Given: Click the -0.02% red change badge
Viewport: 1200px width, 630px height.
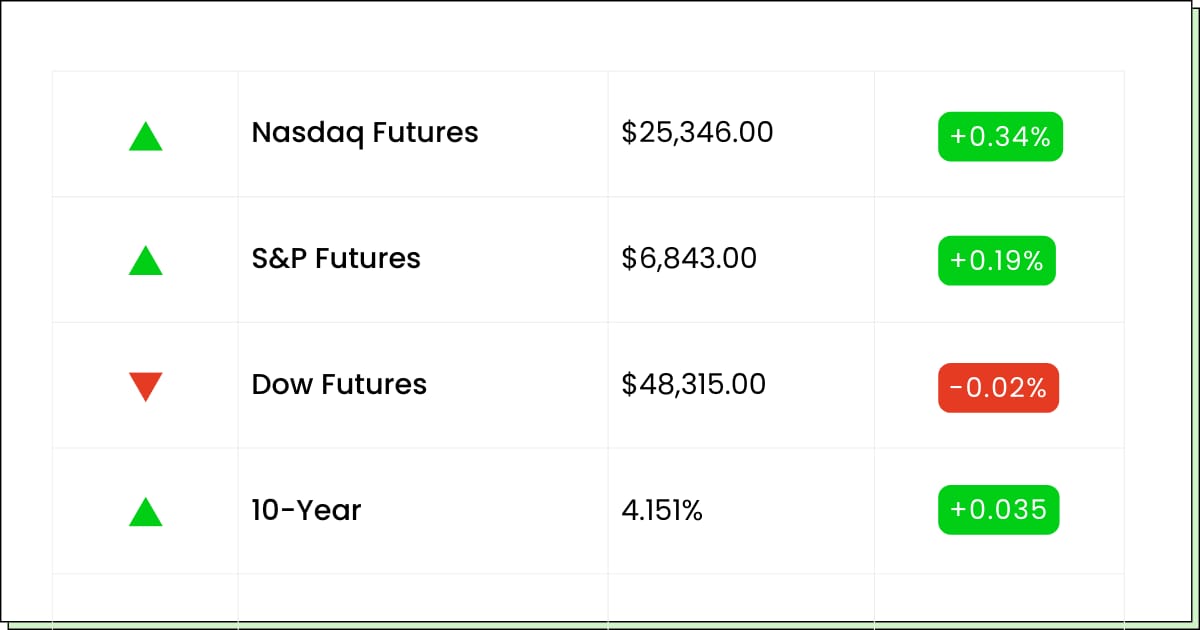Looking at the screenshot, I should click(x=998, y=388).
